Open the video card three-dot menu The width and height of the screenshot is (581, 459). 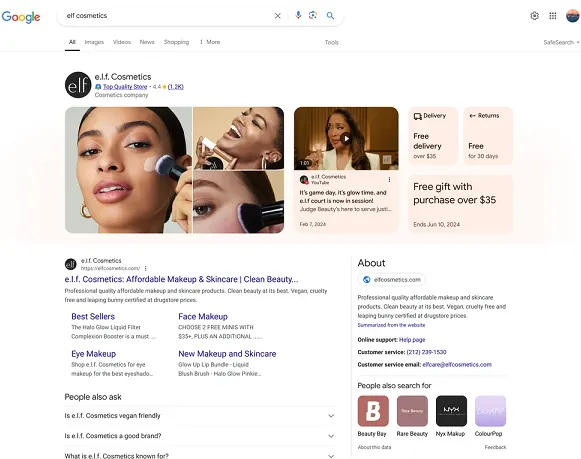click(x=389, y=180)
